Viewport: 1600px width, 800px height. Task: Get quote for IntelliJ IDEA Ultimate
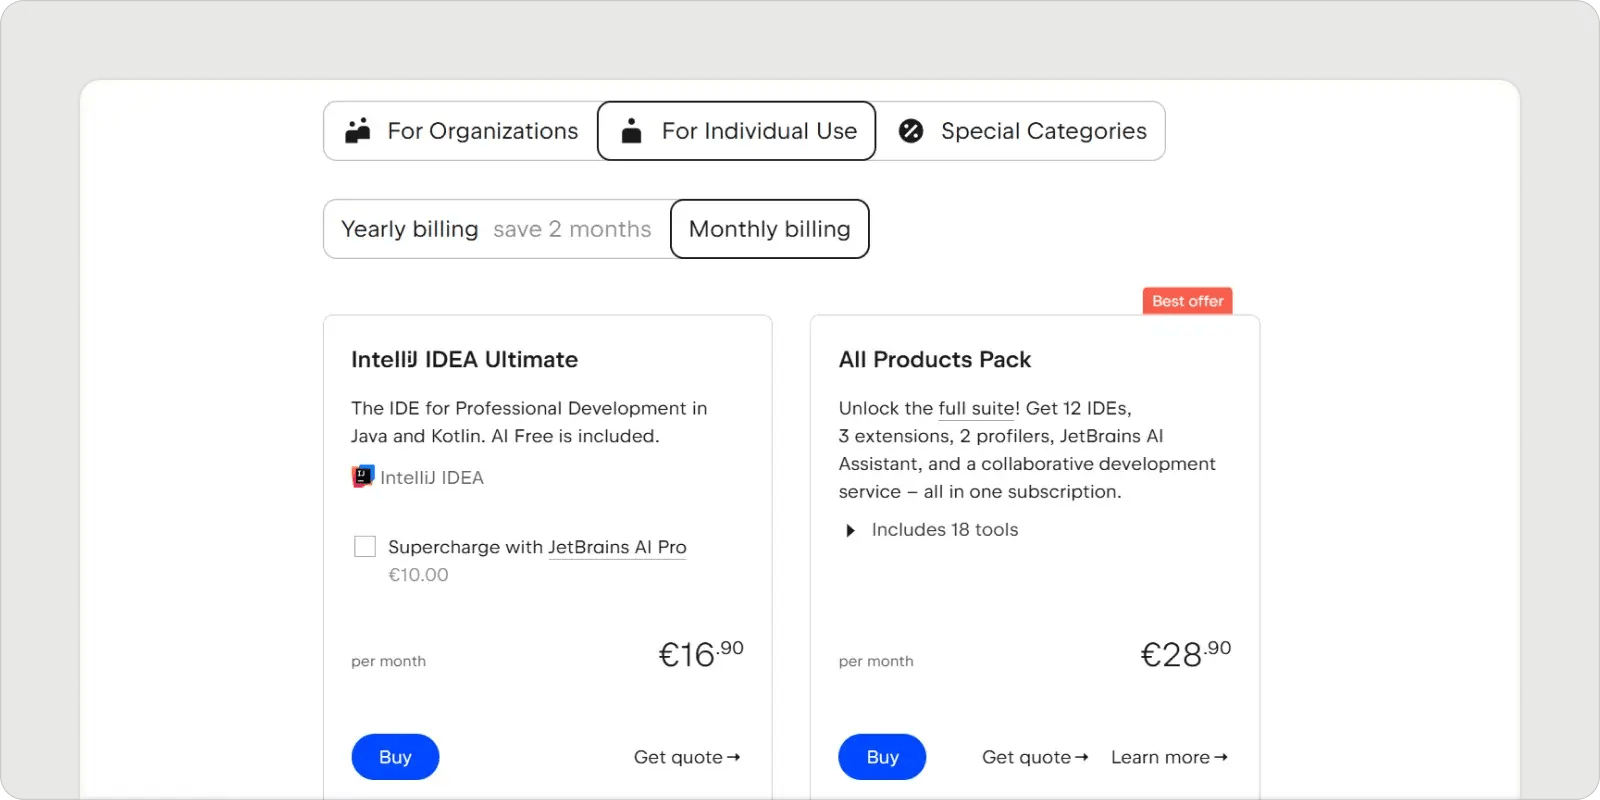click(687, 757)
